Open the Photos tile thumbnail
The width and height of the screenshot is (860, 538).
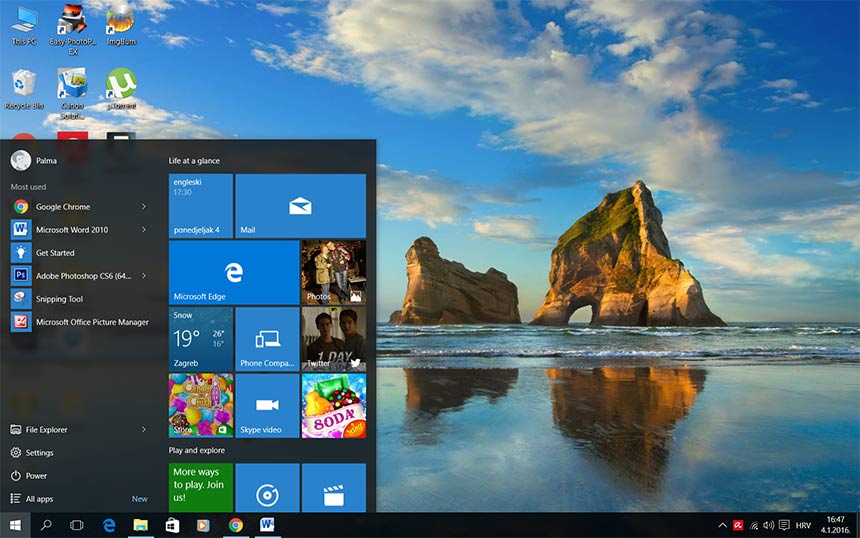click(333, 272)
